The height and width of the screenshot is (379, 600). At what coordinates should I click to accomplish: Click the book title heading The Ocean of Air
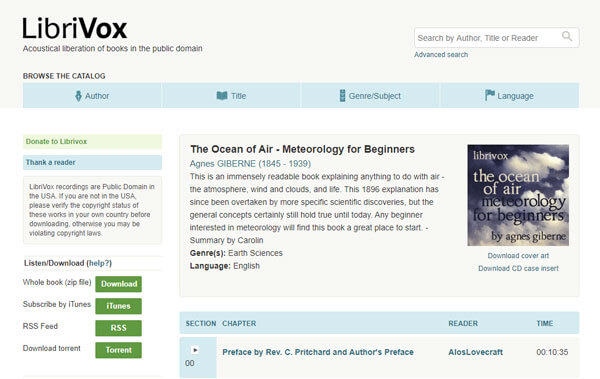point(302,149)
